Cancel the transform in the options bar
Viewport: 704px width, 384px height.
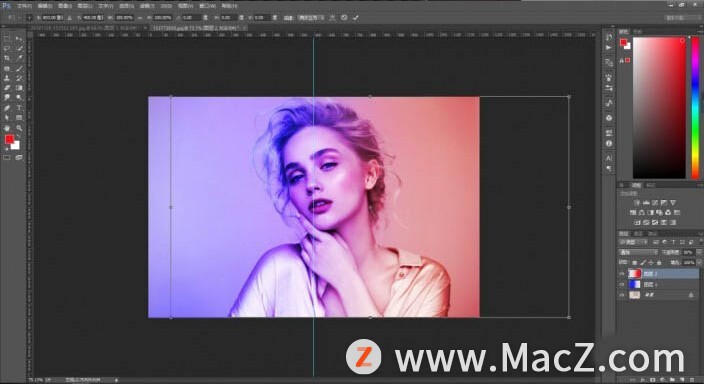(x=344, y=18)
